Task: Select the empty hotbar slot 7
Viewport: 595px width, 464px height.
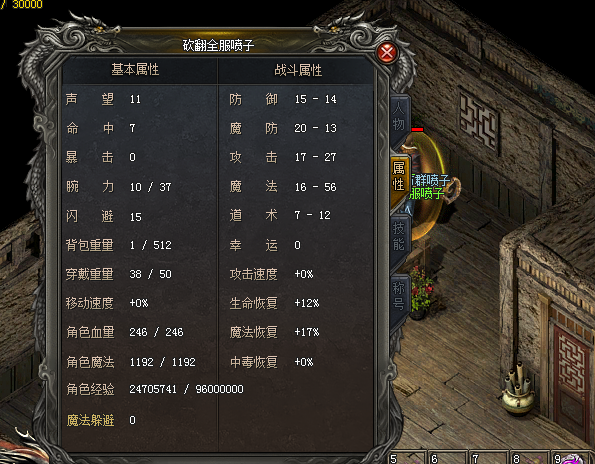Action: pyautogui.click(x=488, y=458)
